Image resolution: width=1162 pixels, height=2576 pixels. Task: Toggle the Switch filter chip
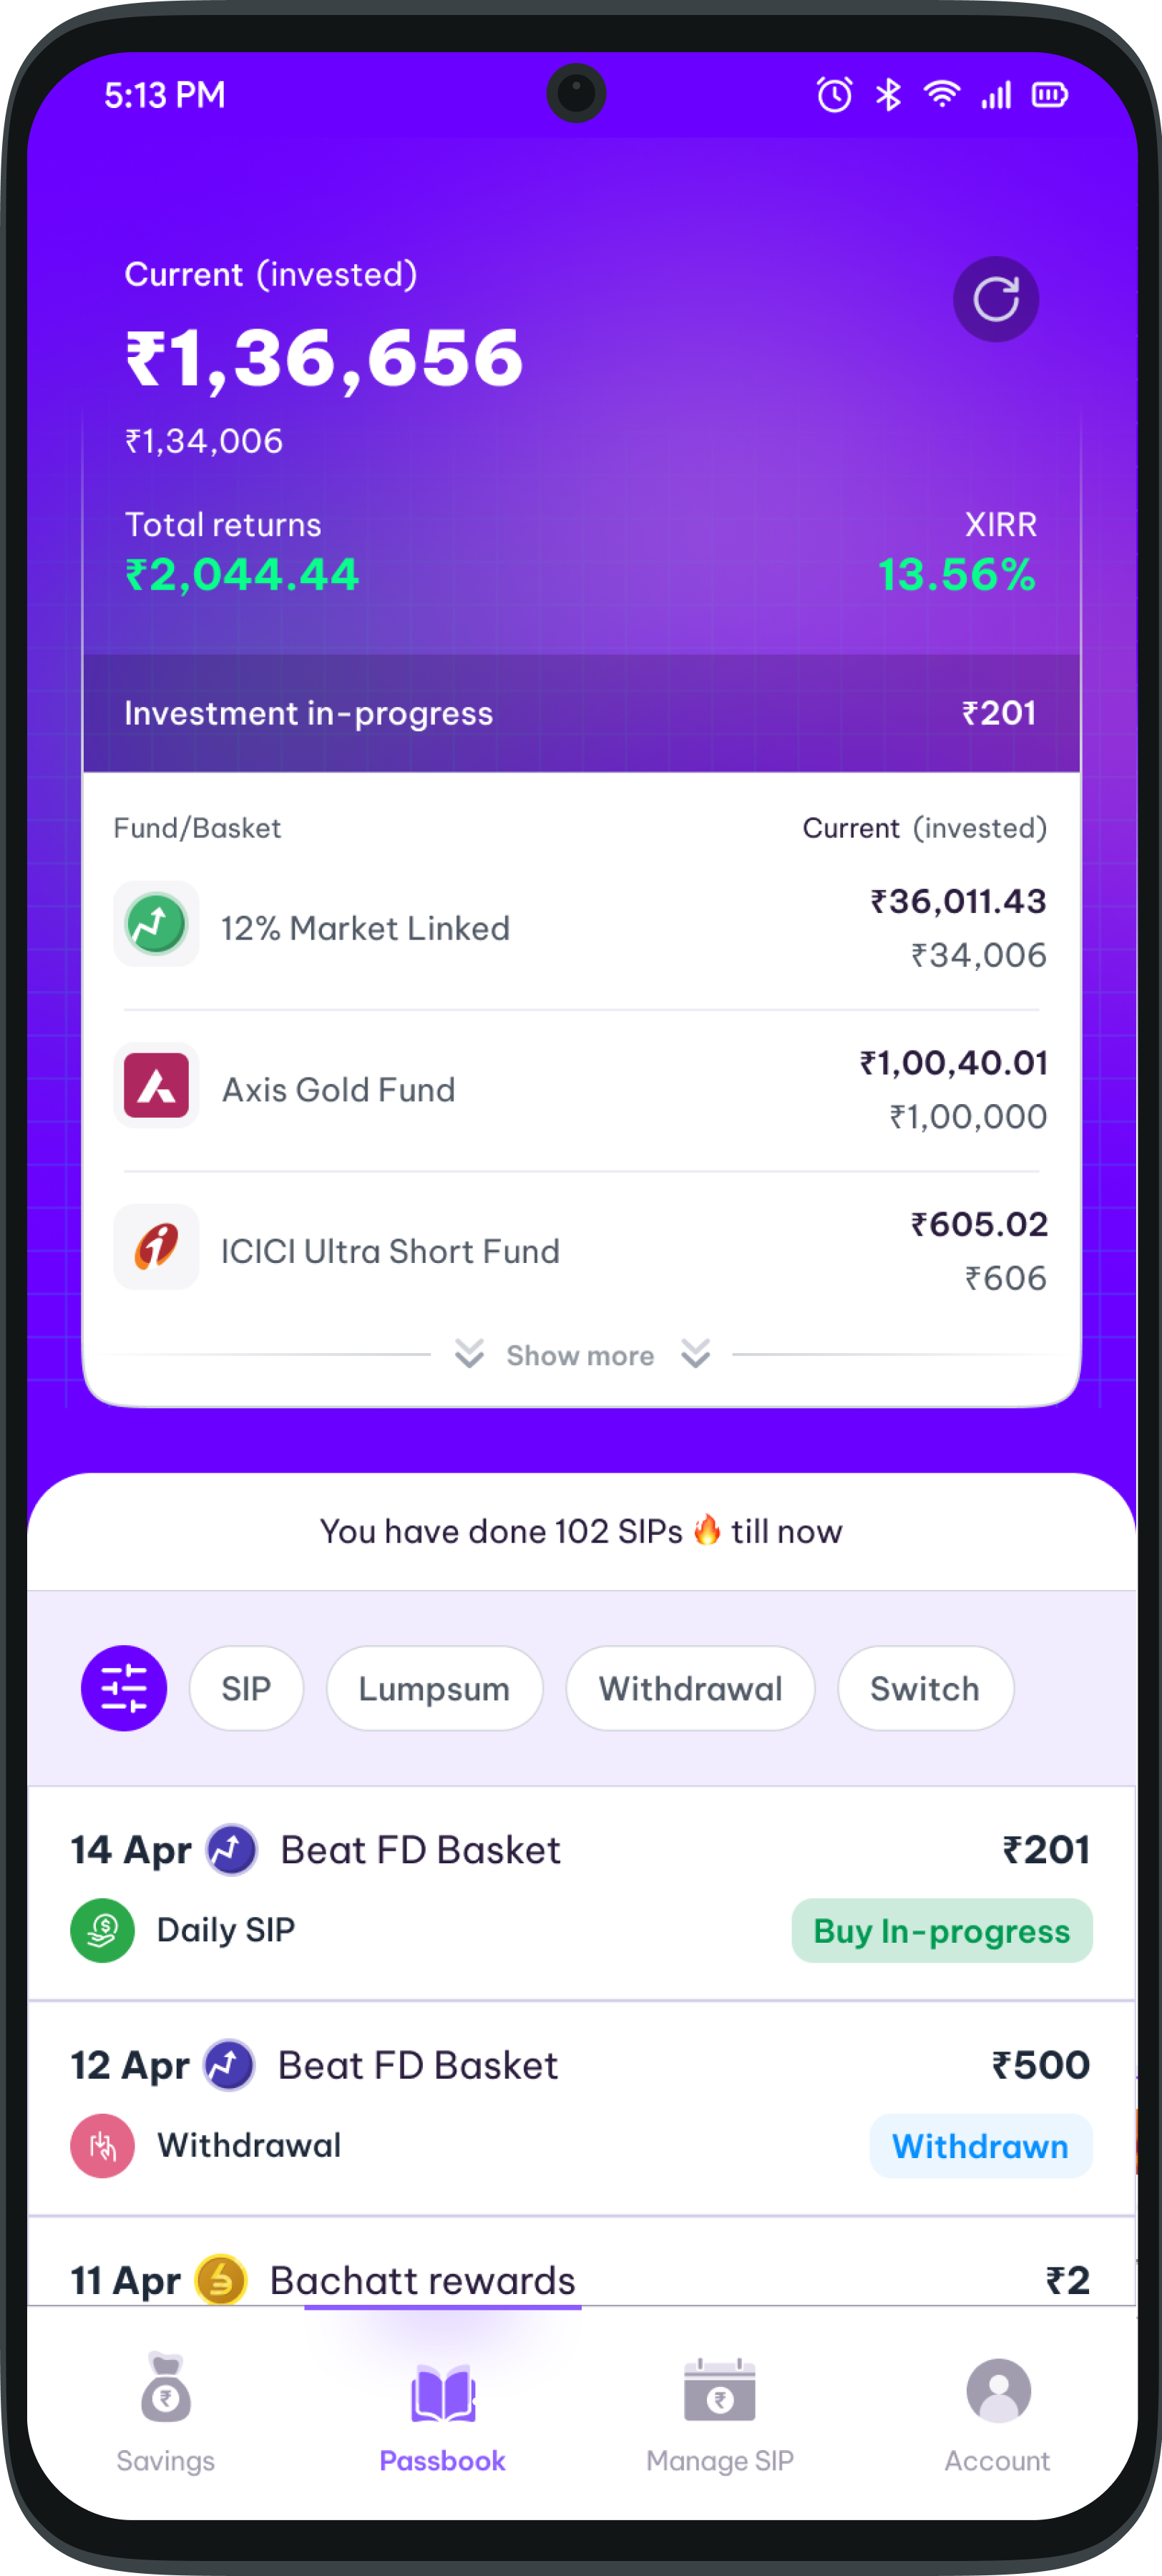[x=925, y=1688]
